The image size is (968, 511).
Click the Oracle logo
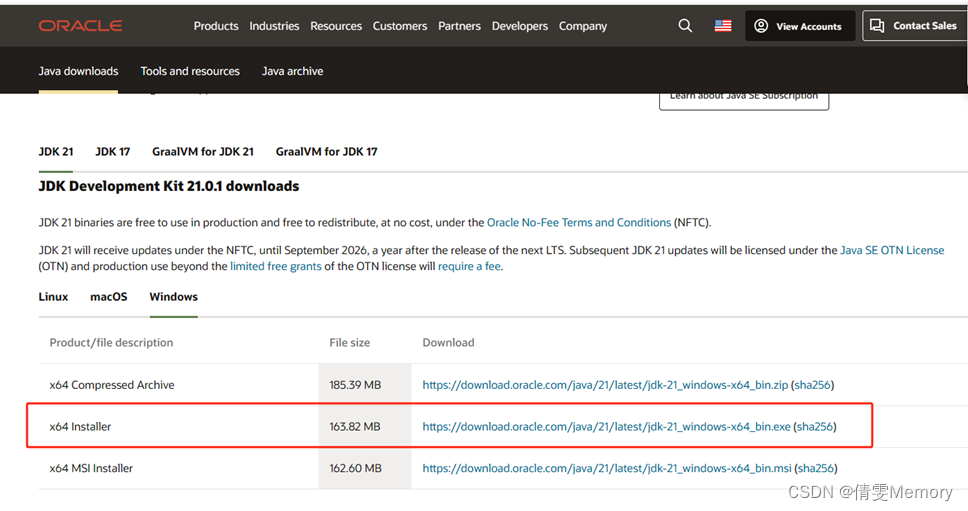pyautogui.click(x=80, y=26)
